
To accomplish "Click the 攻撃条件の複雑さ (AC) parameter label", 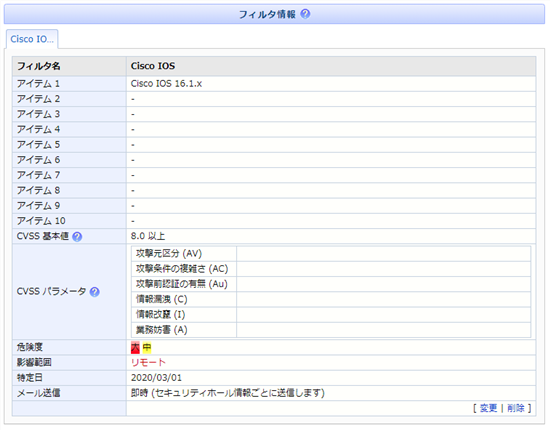I will tap(182, 269).
